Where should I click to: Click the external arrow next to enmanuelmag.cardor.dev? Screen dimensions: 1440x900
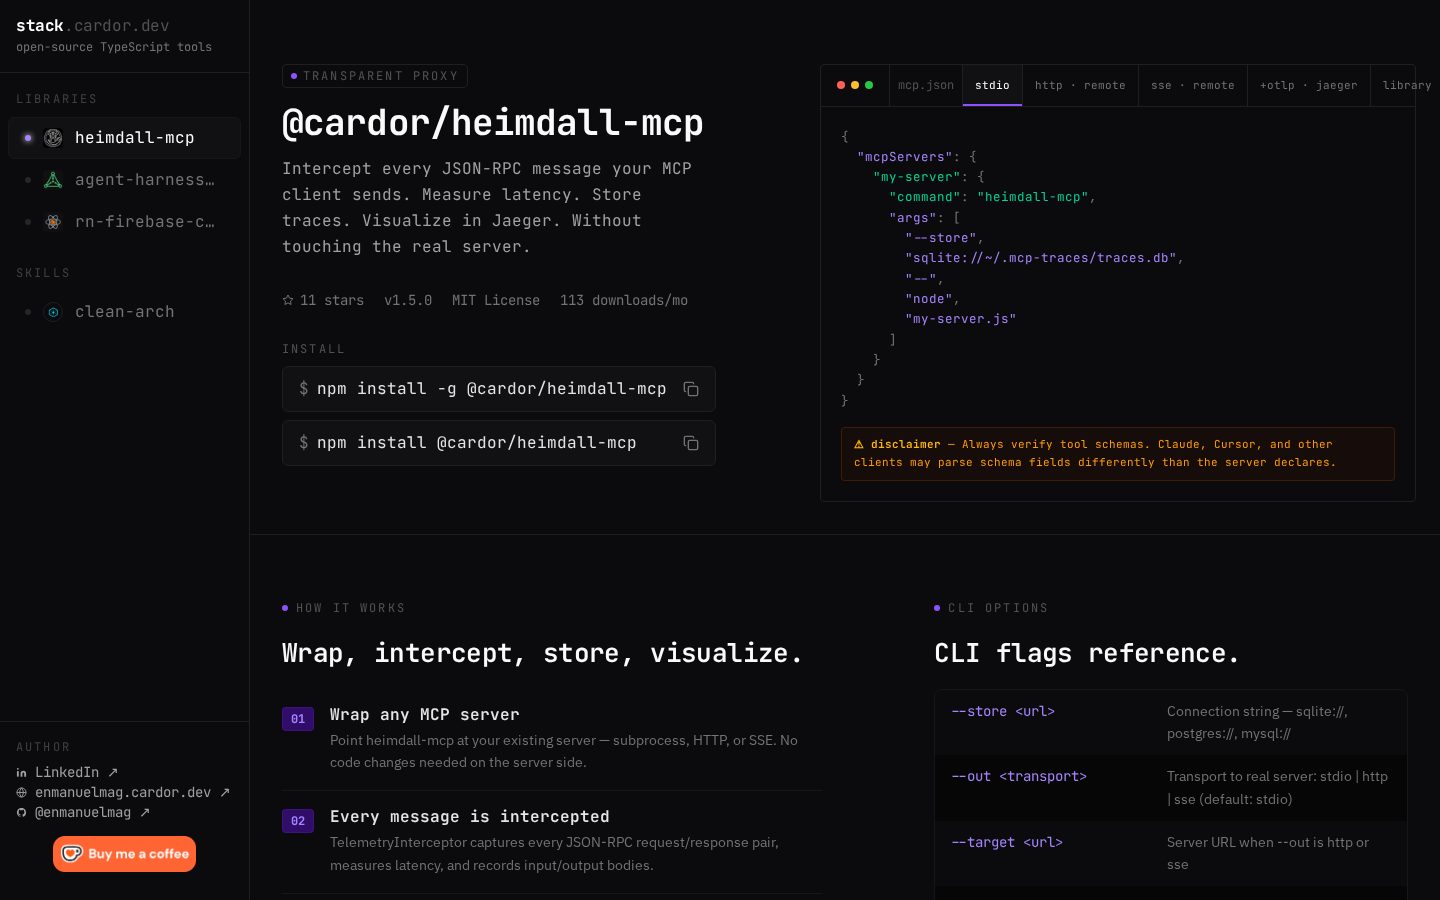coord(225,793)
